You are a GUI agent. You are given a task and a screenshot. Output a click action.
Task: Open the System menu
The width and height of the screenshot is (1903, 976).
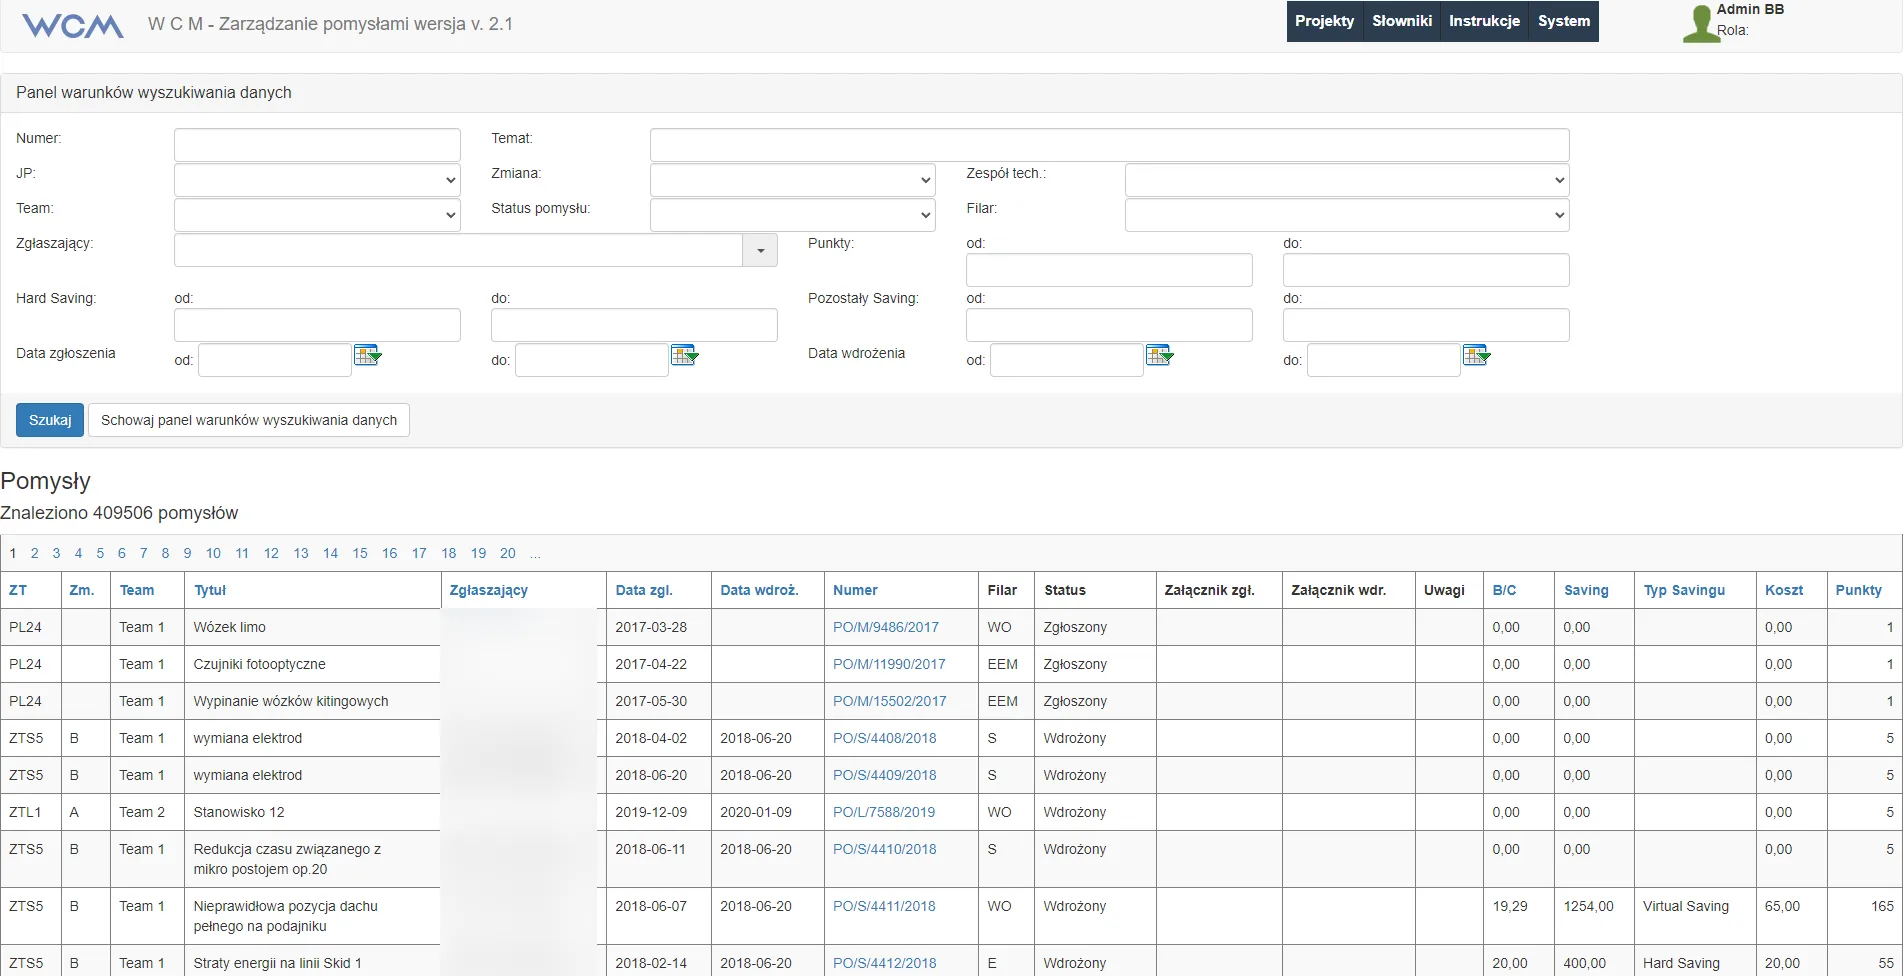(x=1564, y=21)
